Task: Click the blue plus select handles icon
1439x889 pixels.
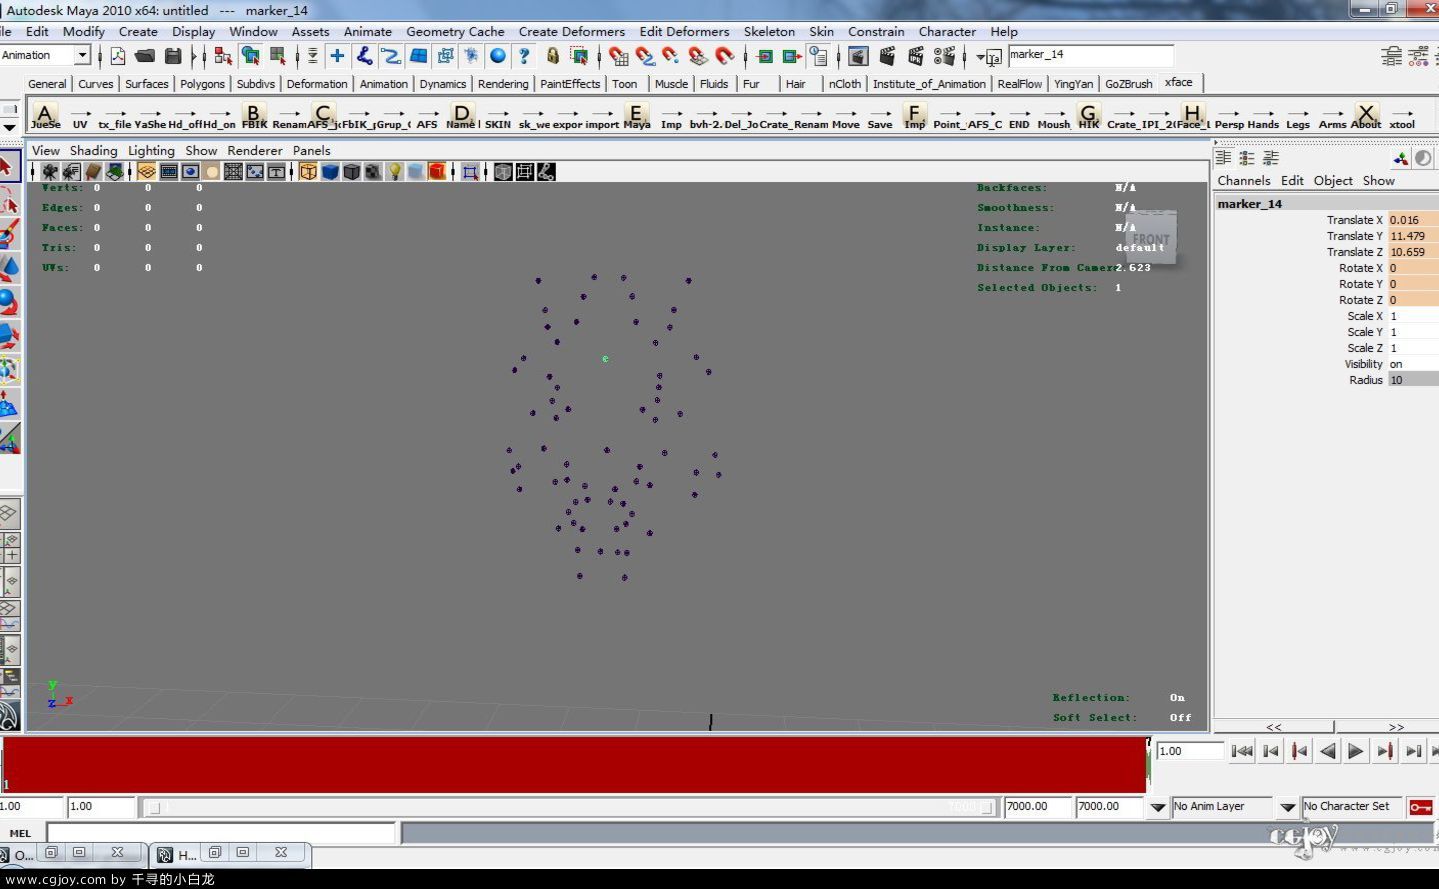Action: 337,56
